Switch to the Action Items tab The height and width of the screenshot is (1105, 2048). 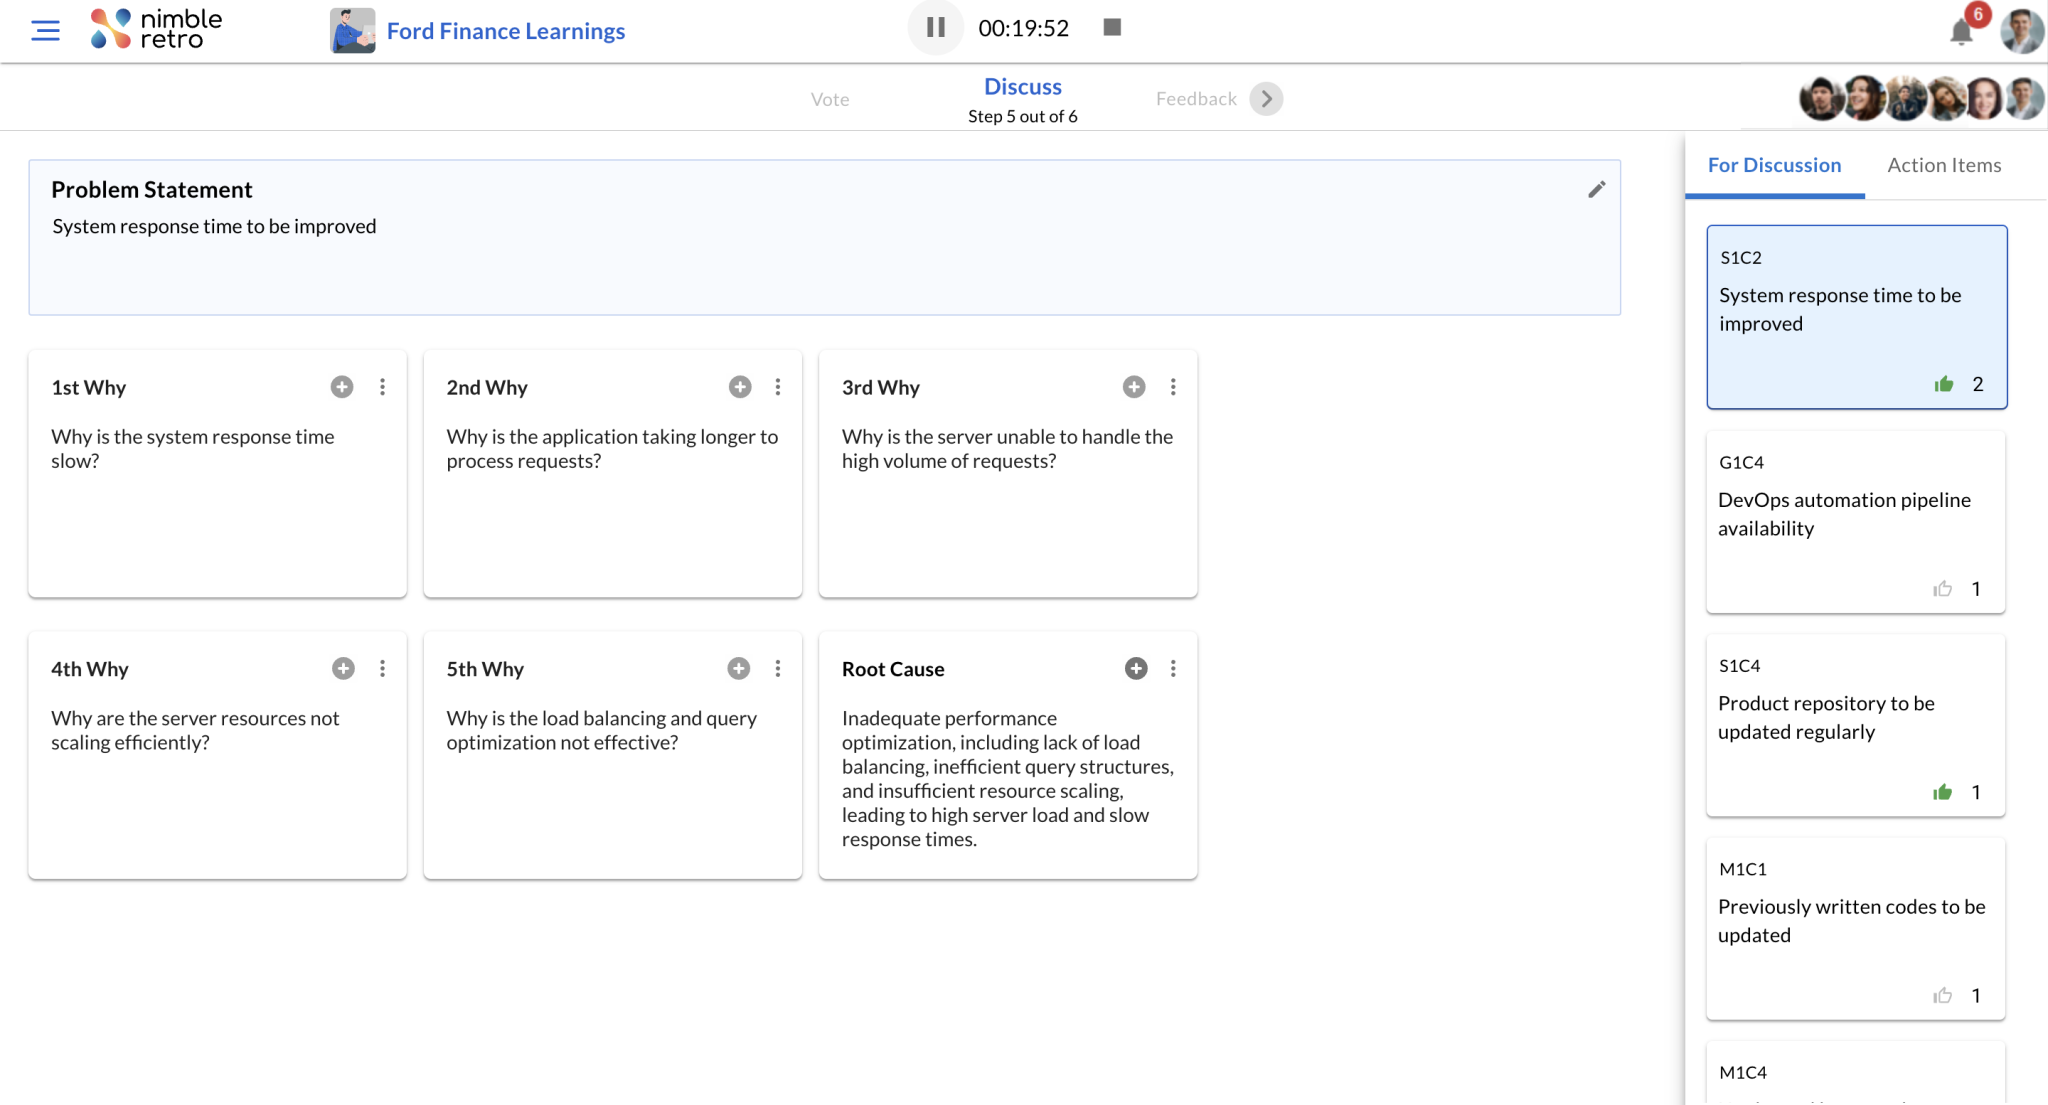point(1944,165)
